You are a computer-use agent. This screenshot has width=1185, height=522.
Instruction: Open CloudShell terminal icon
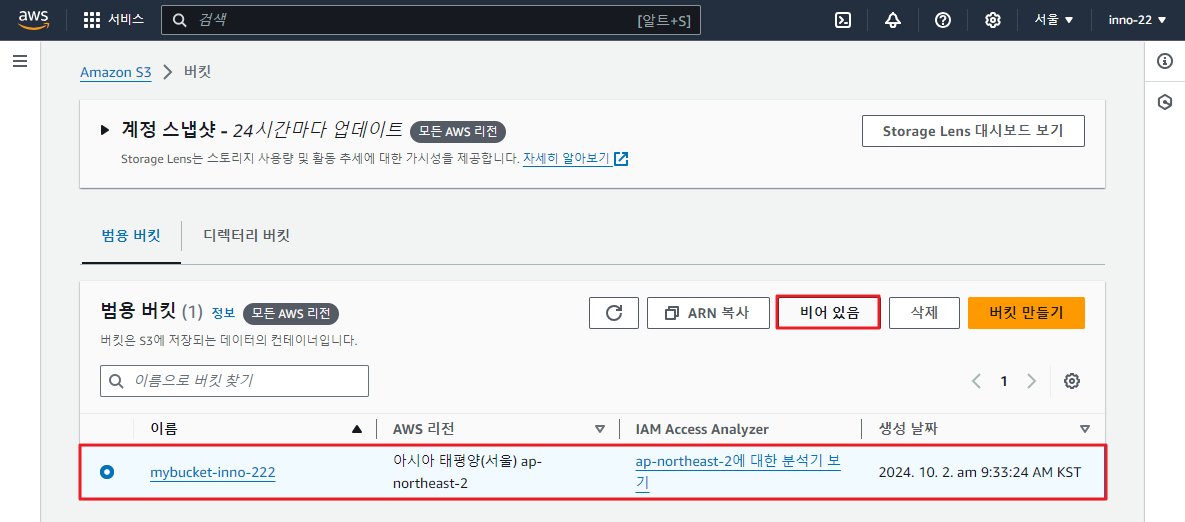[x=843, y=20]
